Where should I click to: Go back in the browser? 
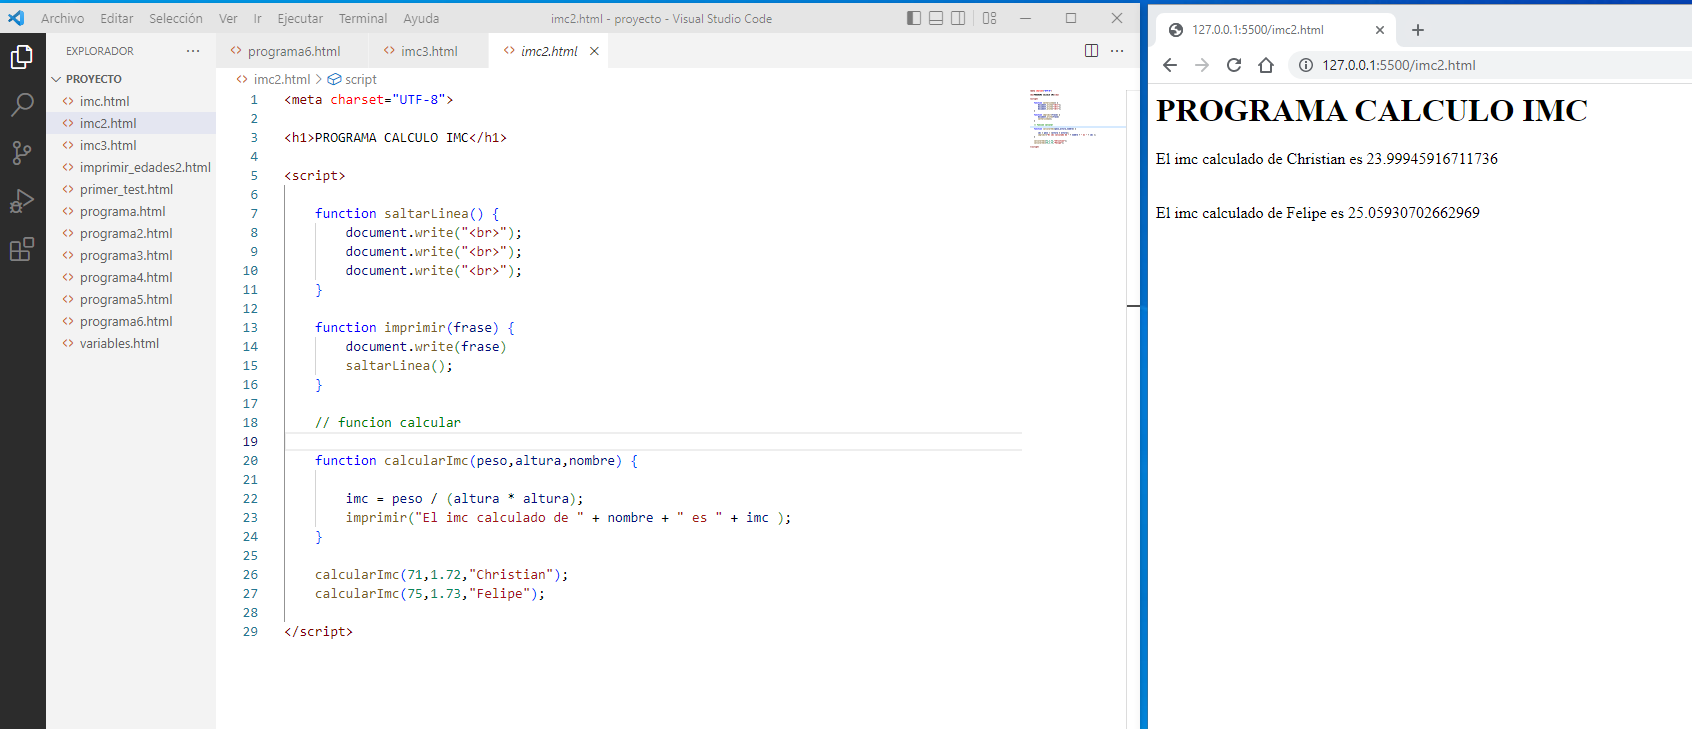[1170, 65]
